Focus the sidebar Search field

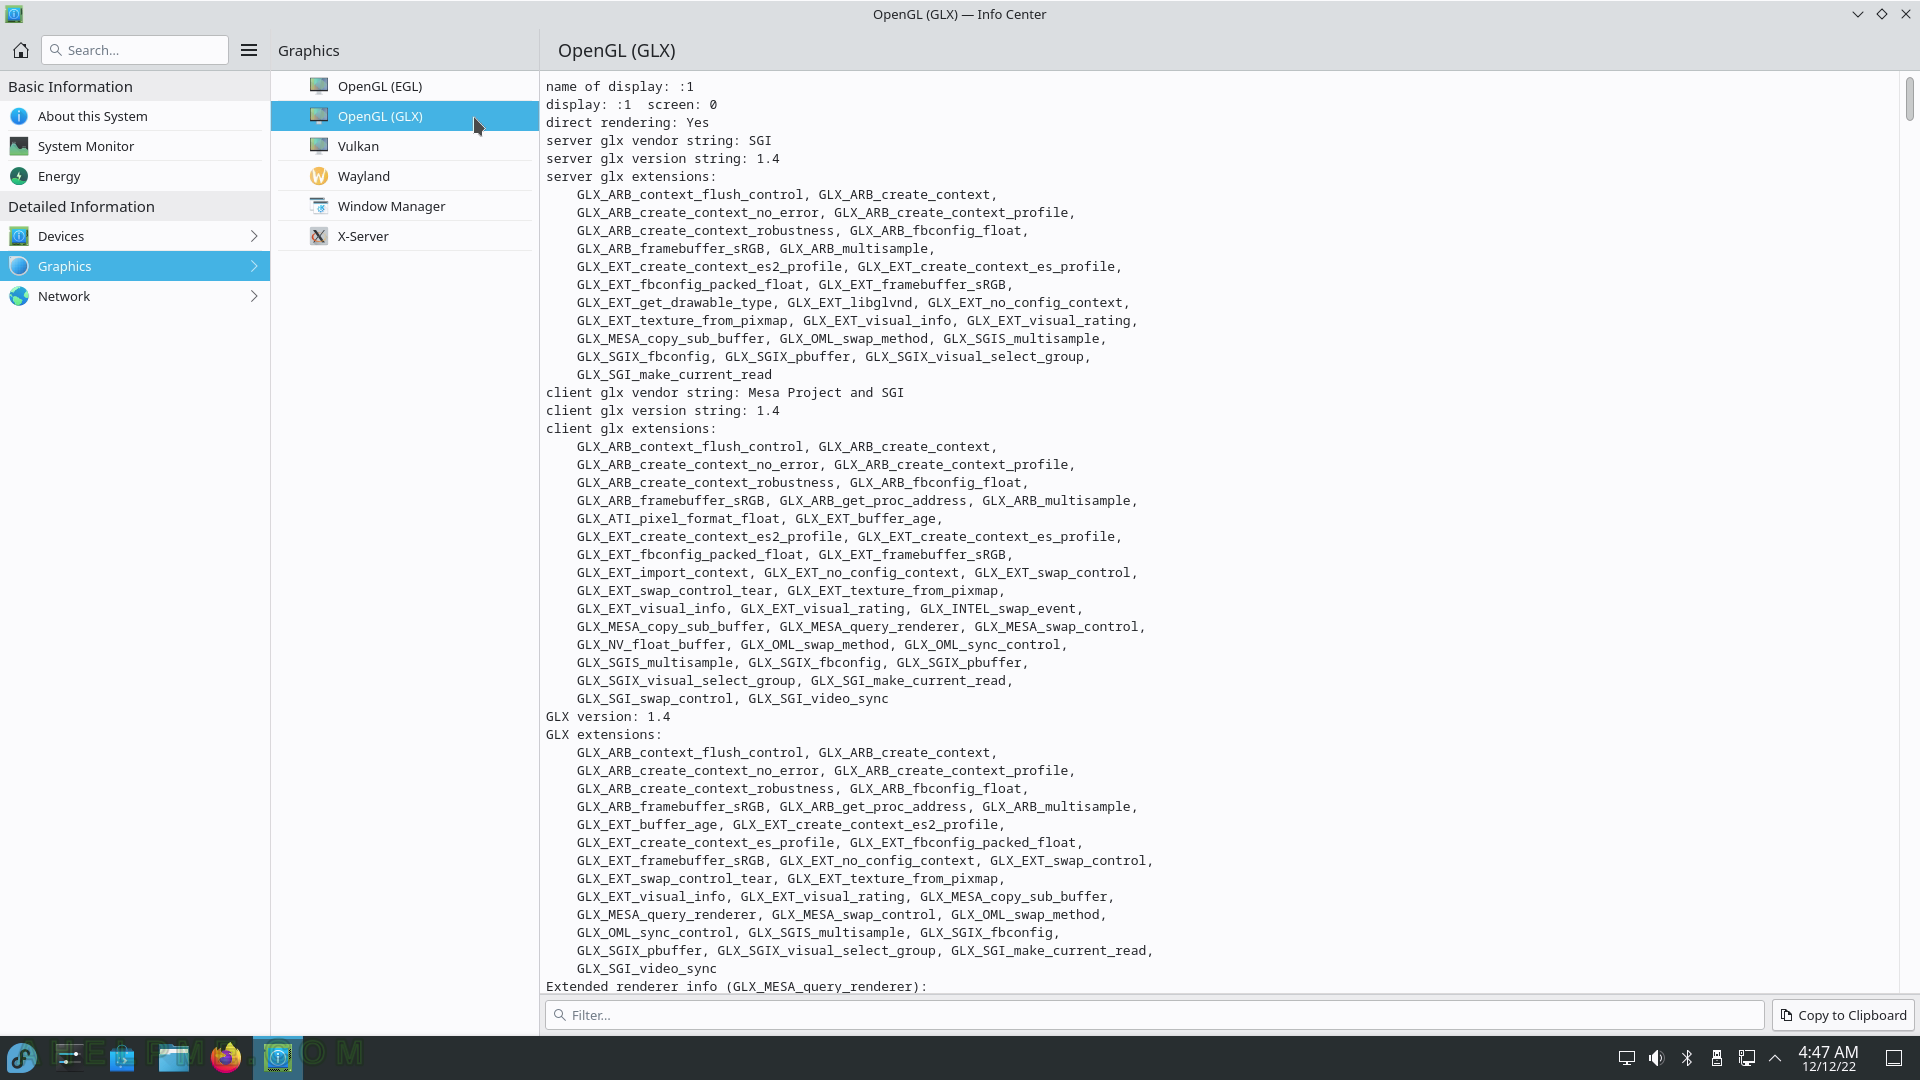(x=135, y=50)
